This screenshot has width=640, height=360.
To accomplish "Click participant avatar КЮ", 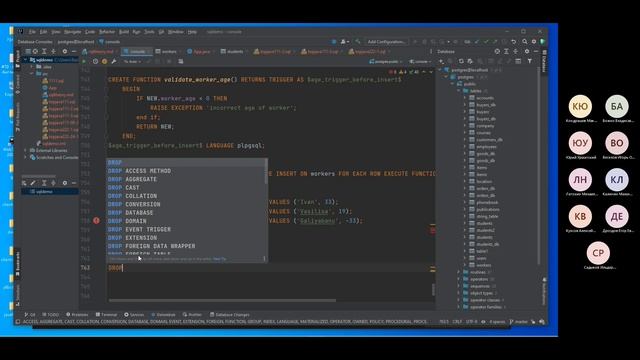I will (580, 107).
